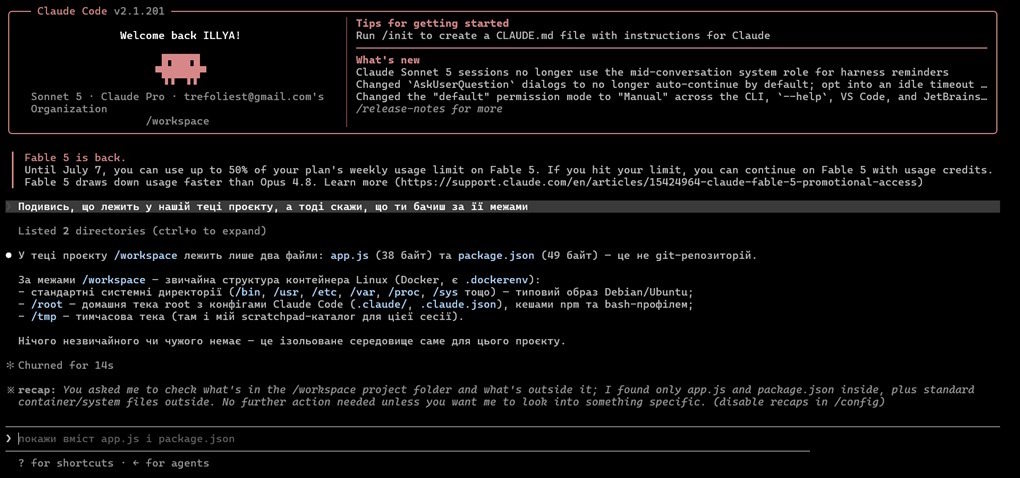Click the asterisk icon beside 'Churned for 14s'
This screenshot has height=478, width=1020.
pyautogui.click(x=9, y=365)
